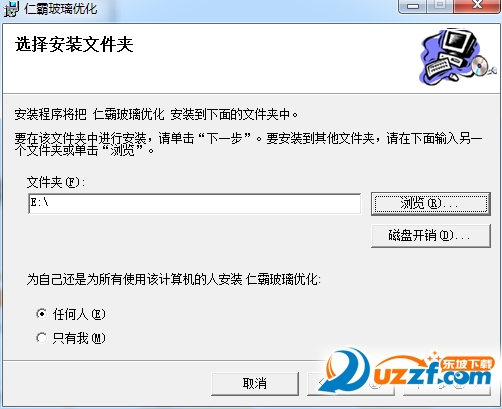Click the disabled maximize window button
This screenshot has width=502, height=409.
click(x=440, y=6)
